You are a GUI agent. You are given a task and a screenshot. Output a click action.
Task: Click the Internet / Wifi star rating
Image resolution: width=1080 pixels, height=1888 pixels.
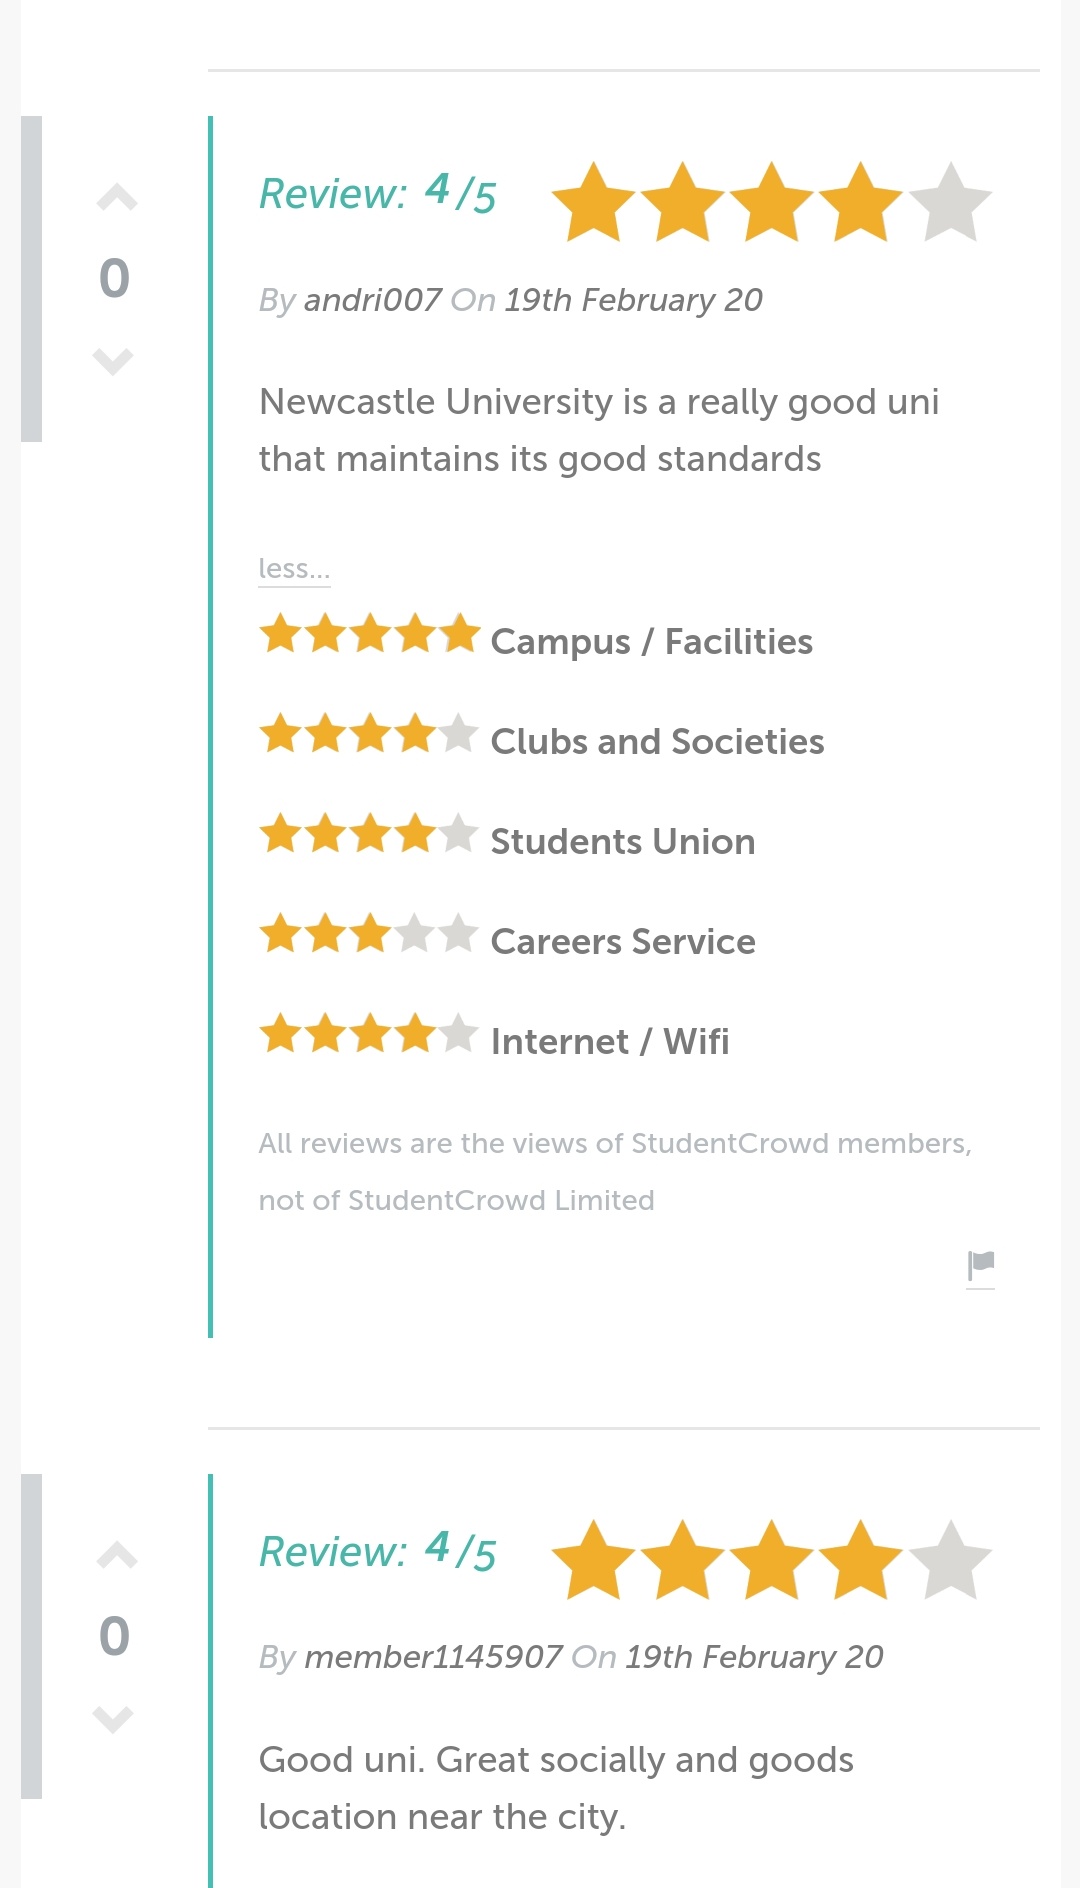click(x=369, y=1035)
